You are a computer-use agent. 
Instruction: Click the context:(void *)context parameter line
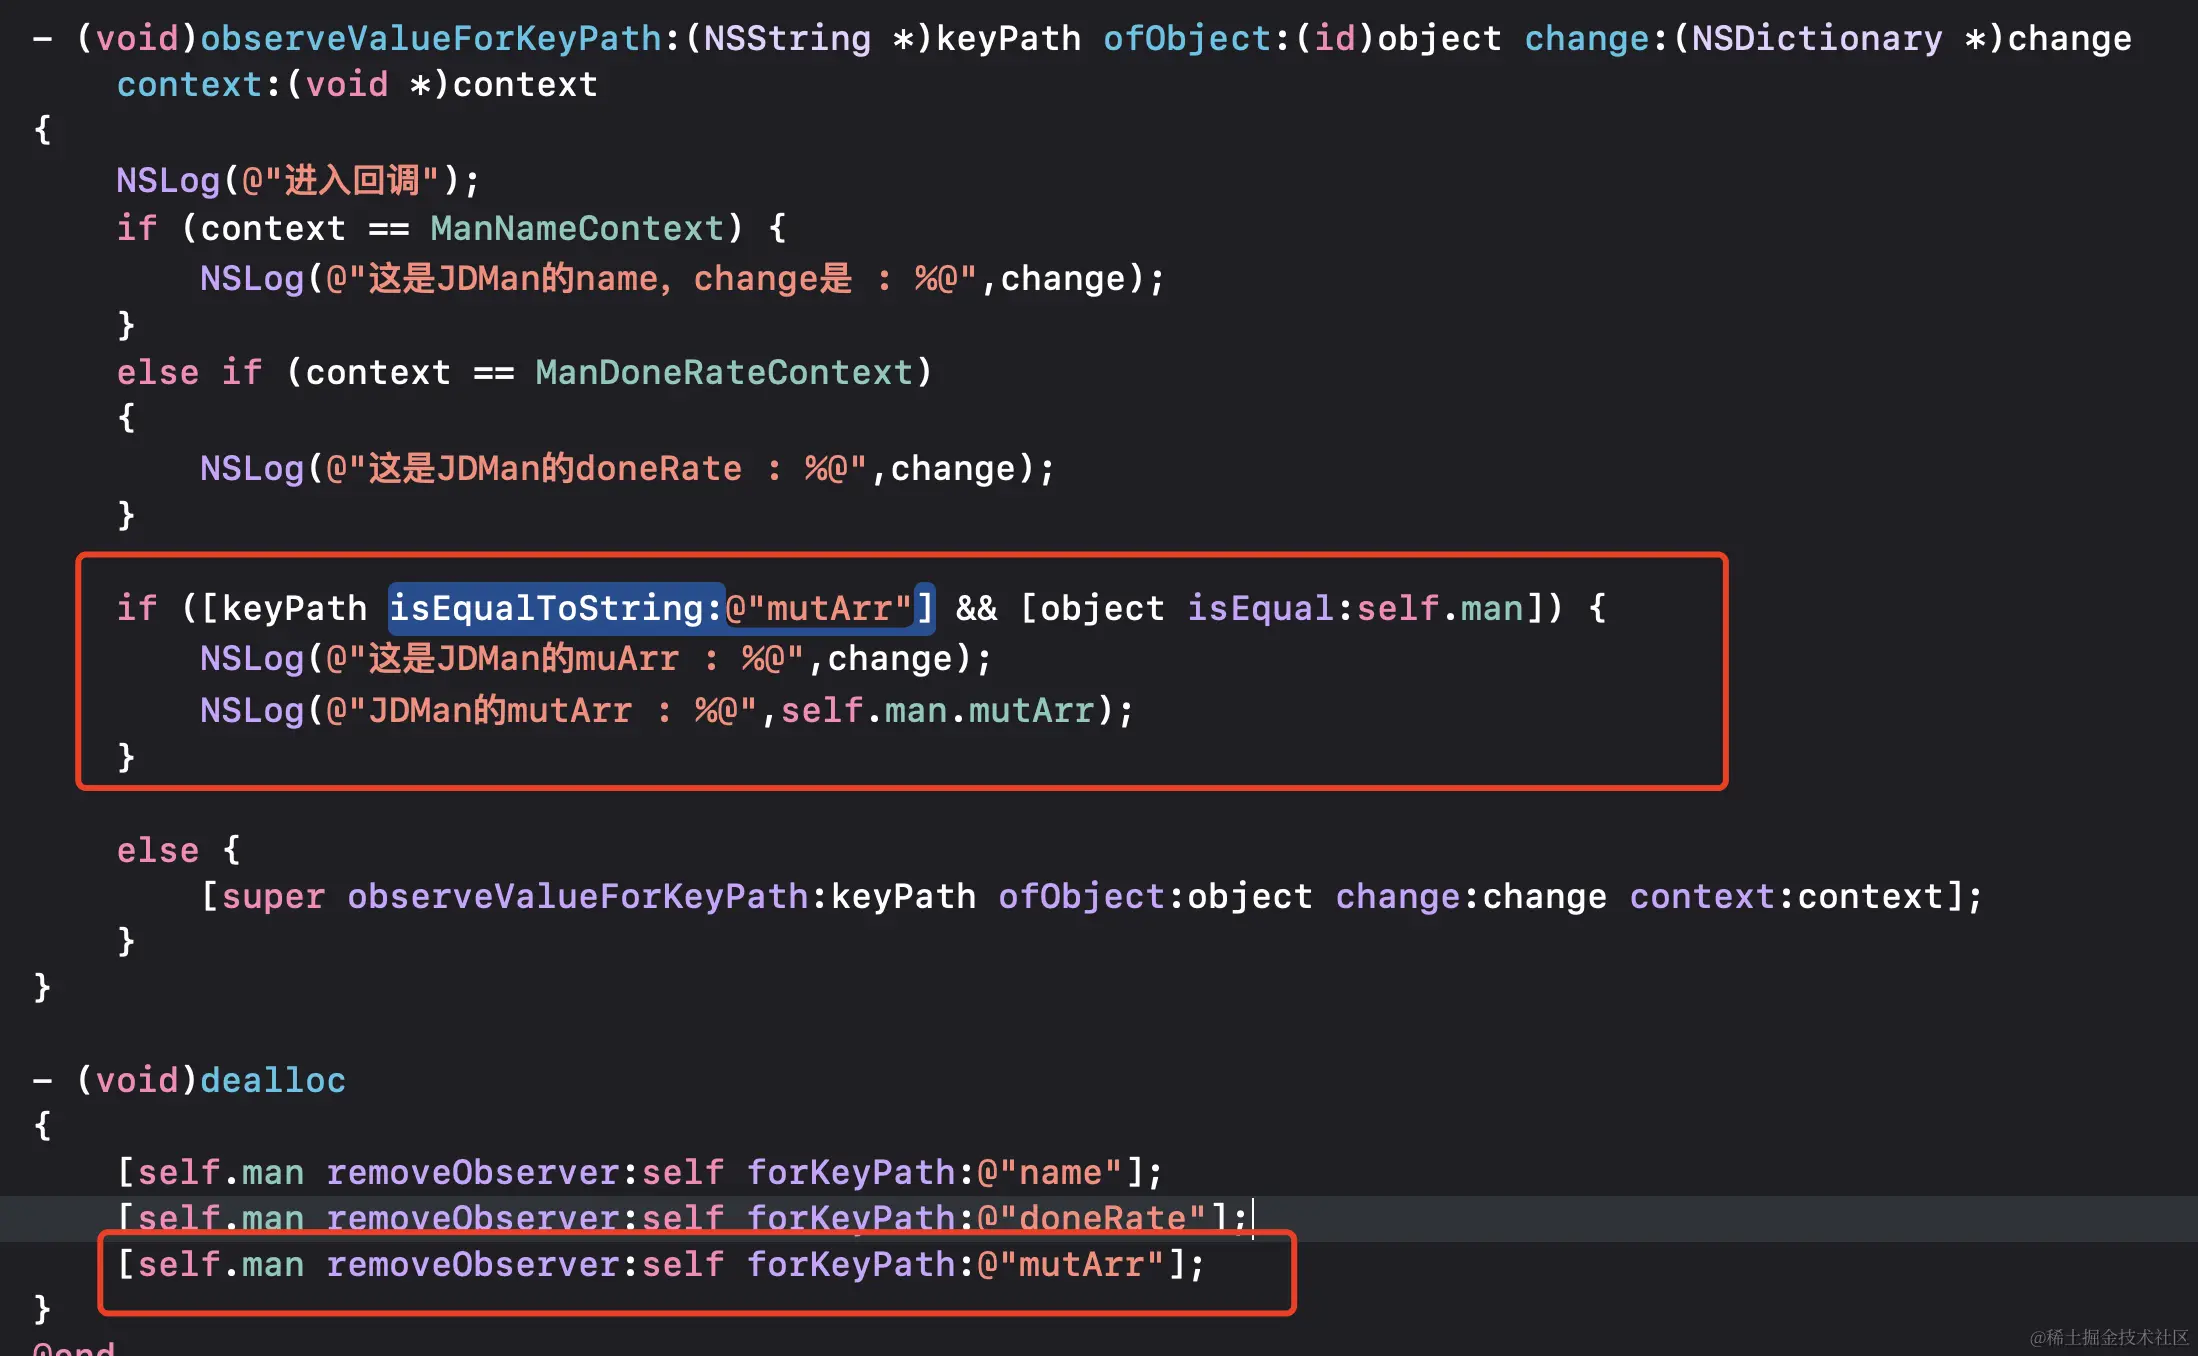pos(356,84)
